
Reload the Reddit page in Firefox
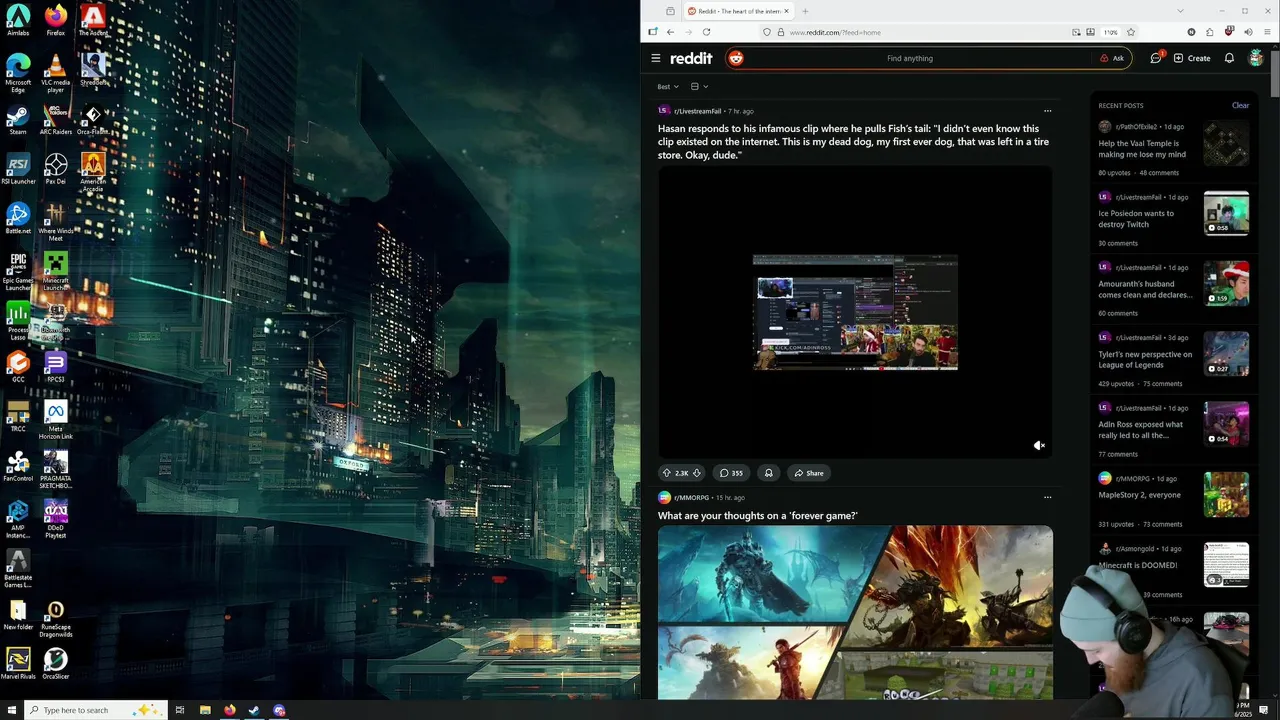706,32
